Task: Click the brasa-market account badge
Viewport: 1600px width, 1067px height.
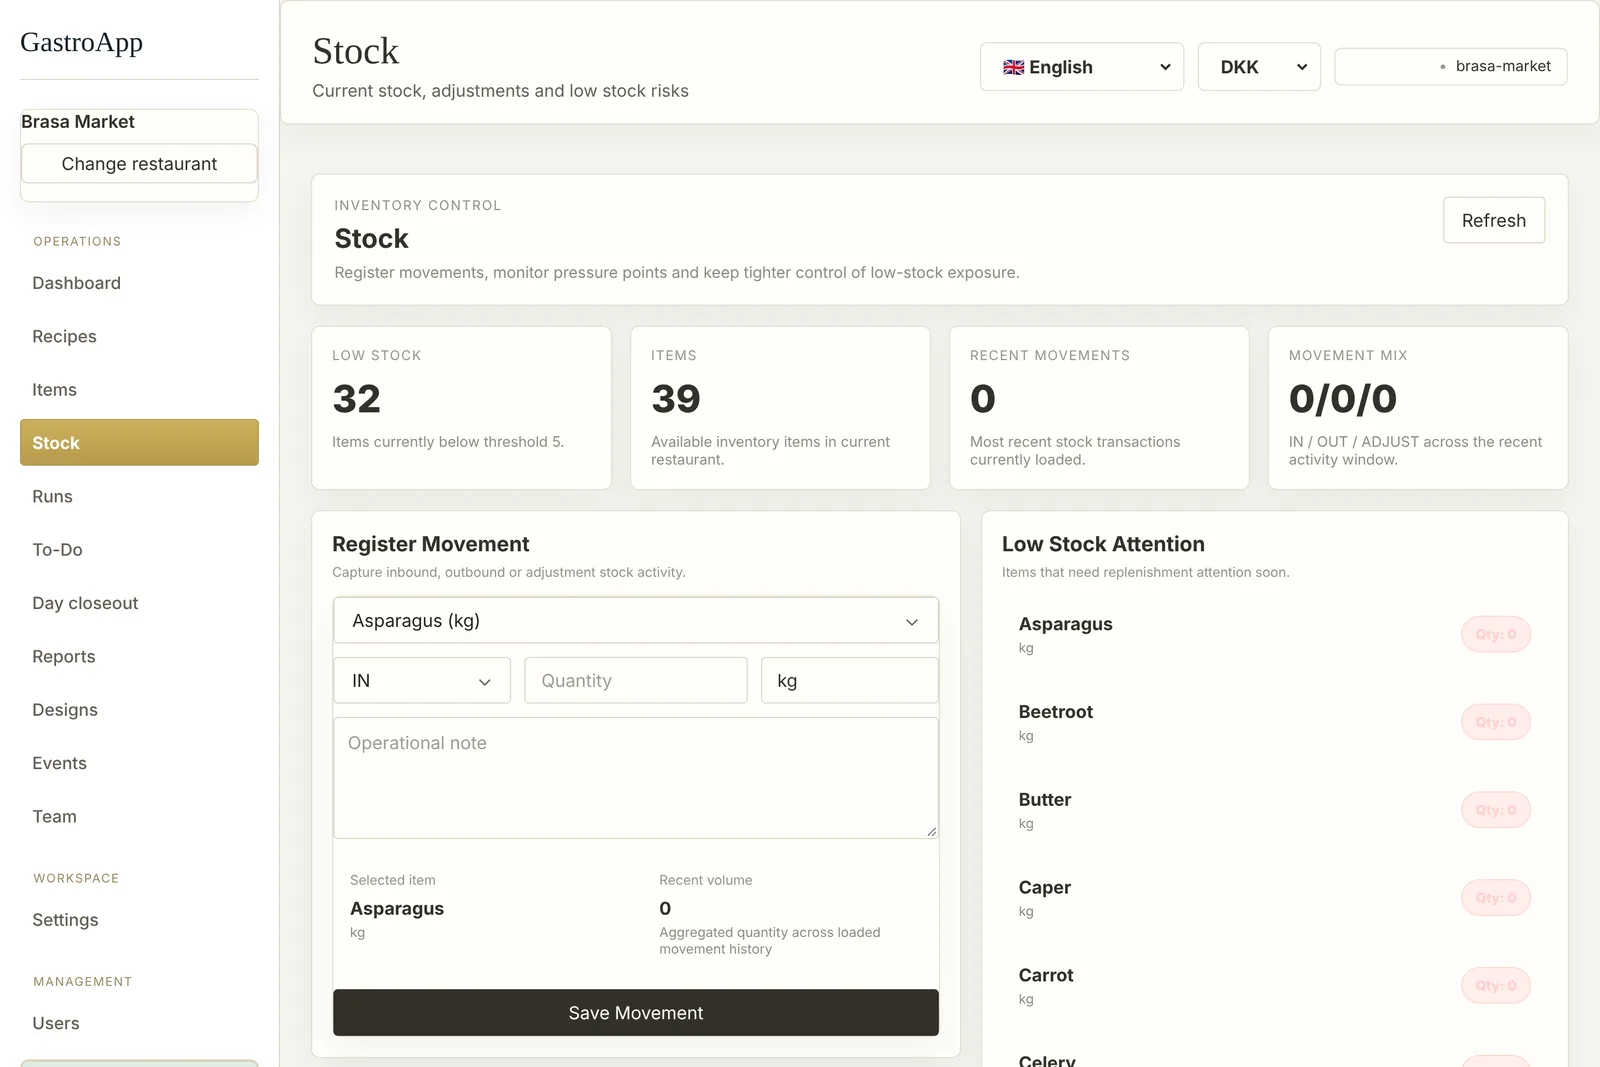Action: [x=1451, y=67]
